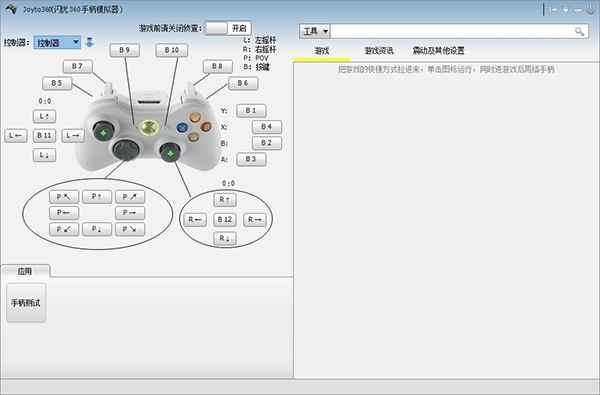Click the power icon in title bar
600x395 pixels.
click(x=590, y=10)
